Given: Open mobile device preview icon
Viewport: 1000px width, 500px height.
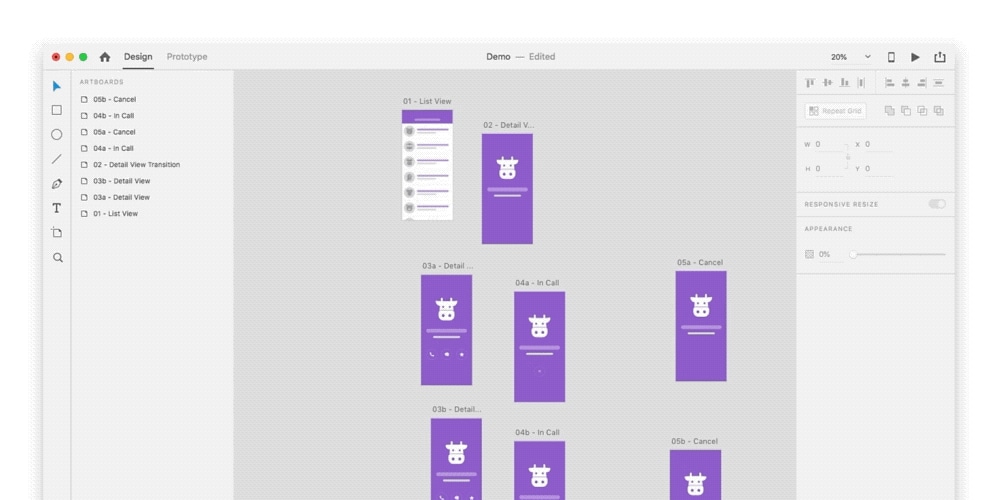Looking at the screenshot, I should point(891,57).
